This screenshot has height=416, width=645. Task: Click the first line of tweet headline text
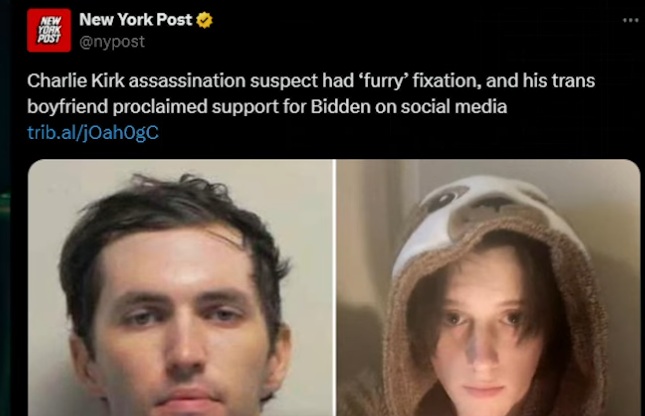point(311,81)
